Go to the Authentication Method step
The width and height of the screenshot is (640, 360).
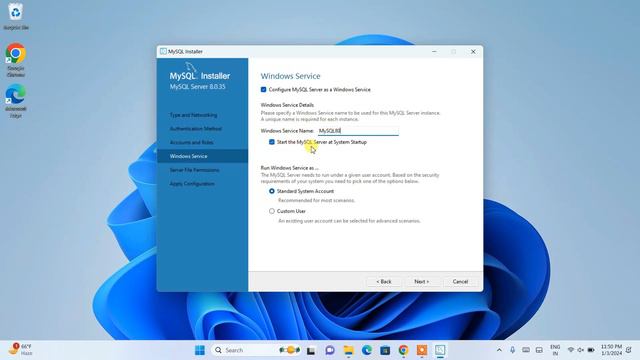click(x=196, y=129)
